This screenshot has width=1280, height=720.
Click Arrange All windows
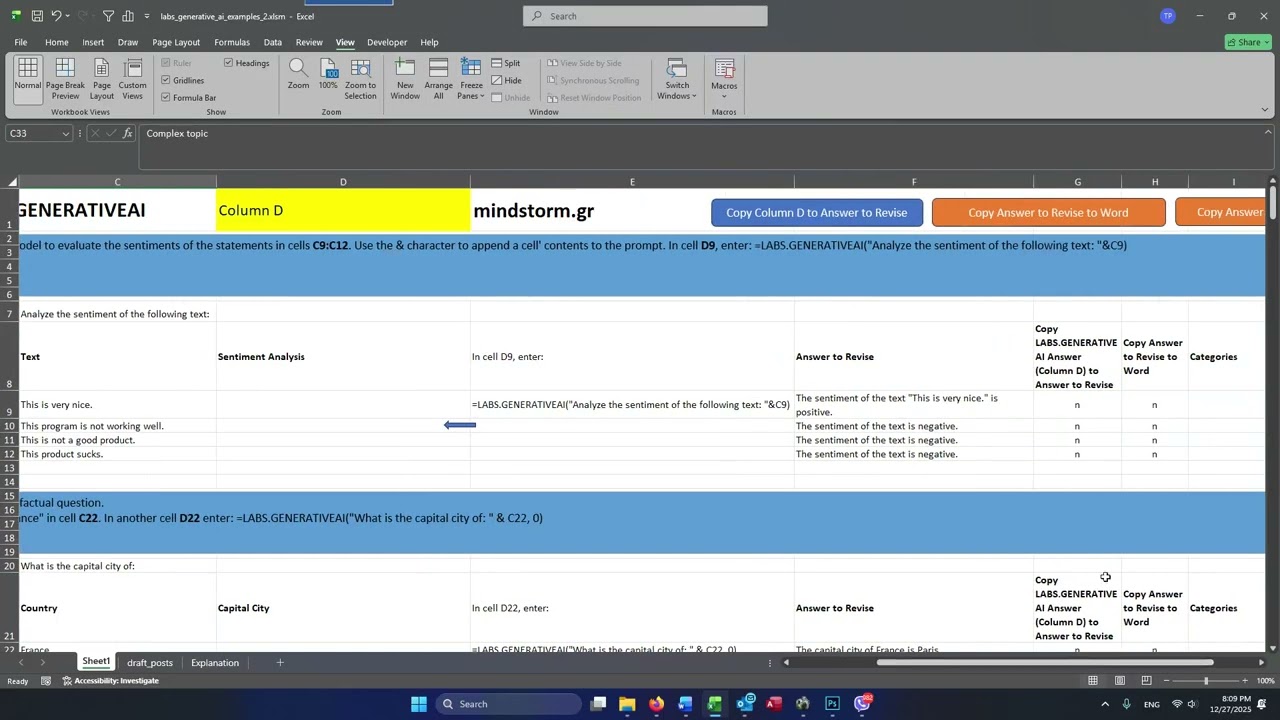438,79
